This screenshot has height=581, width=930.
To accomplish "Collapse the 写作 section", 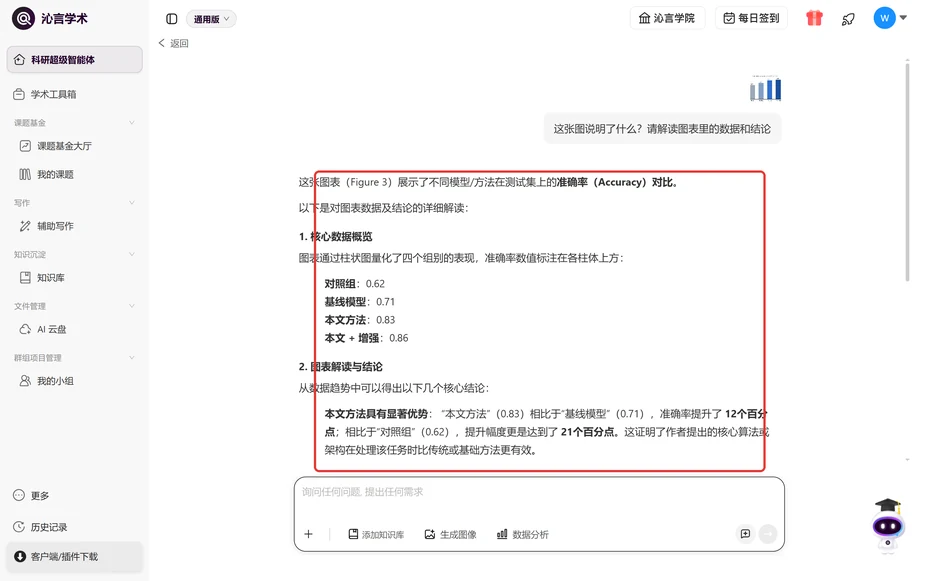I will (132, 203).
